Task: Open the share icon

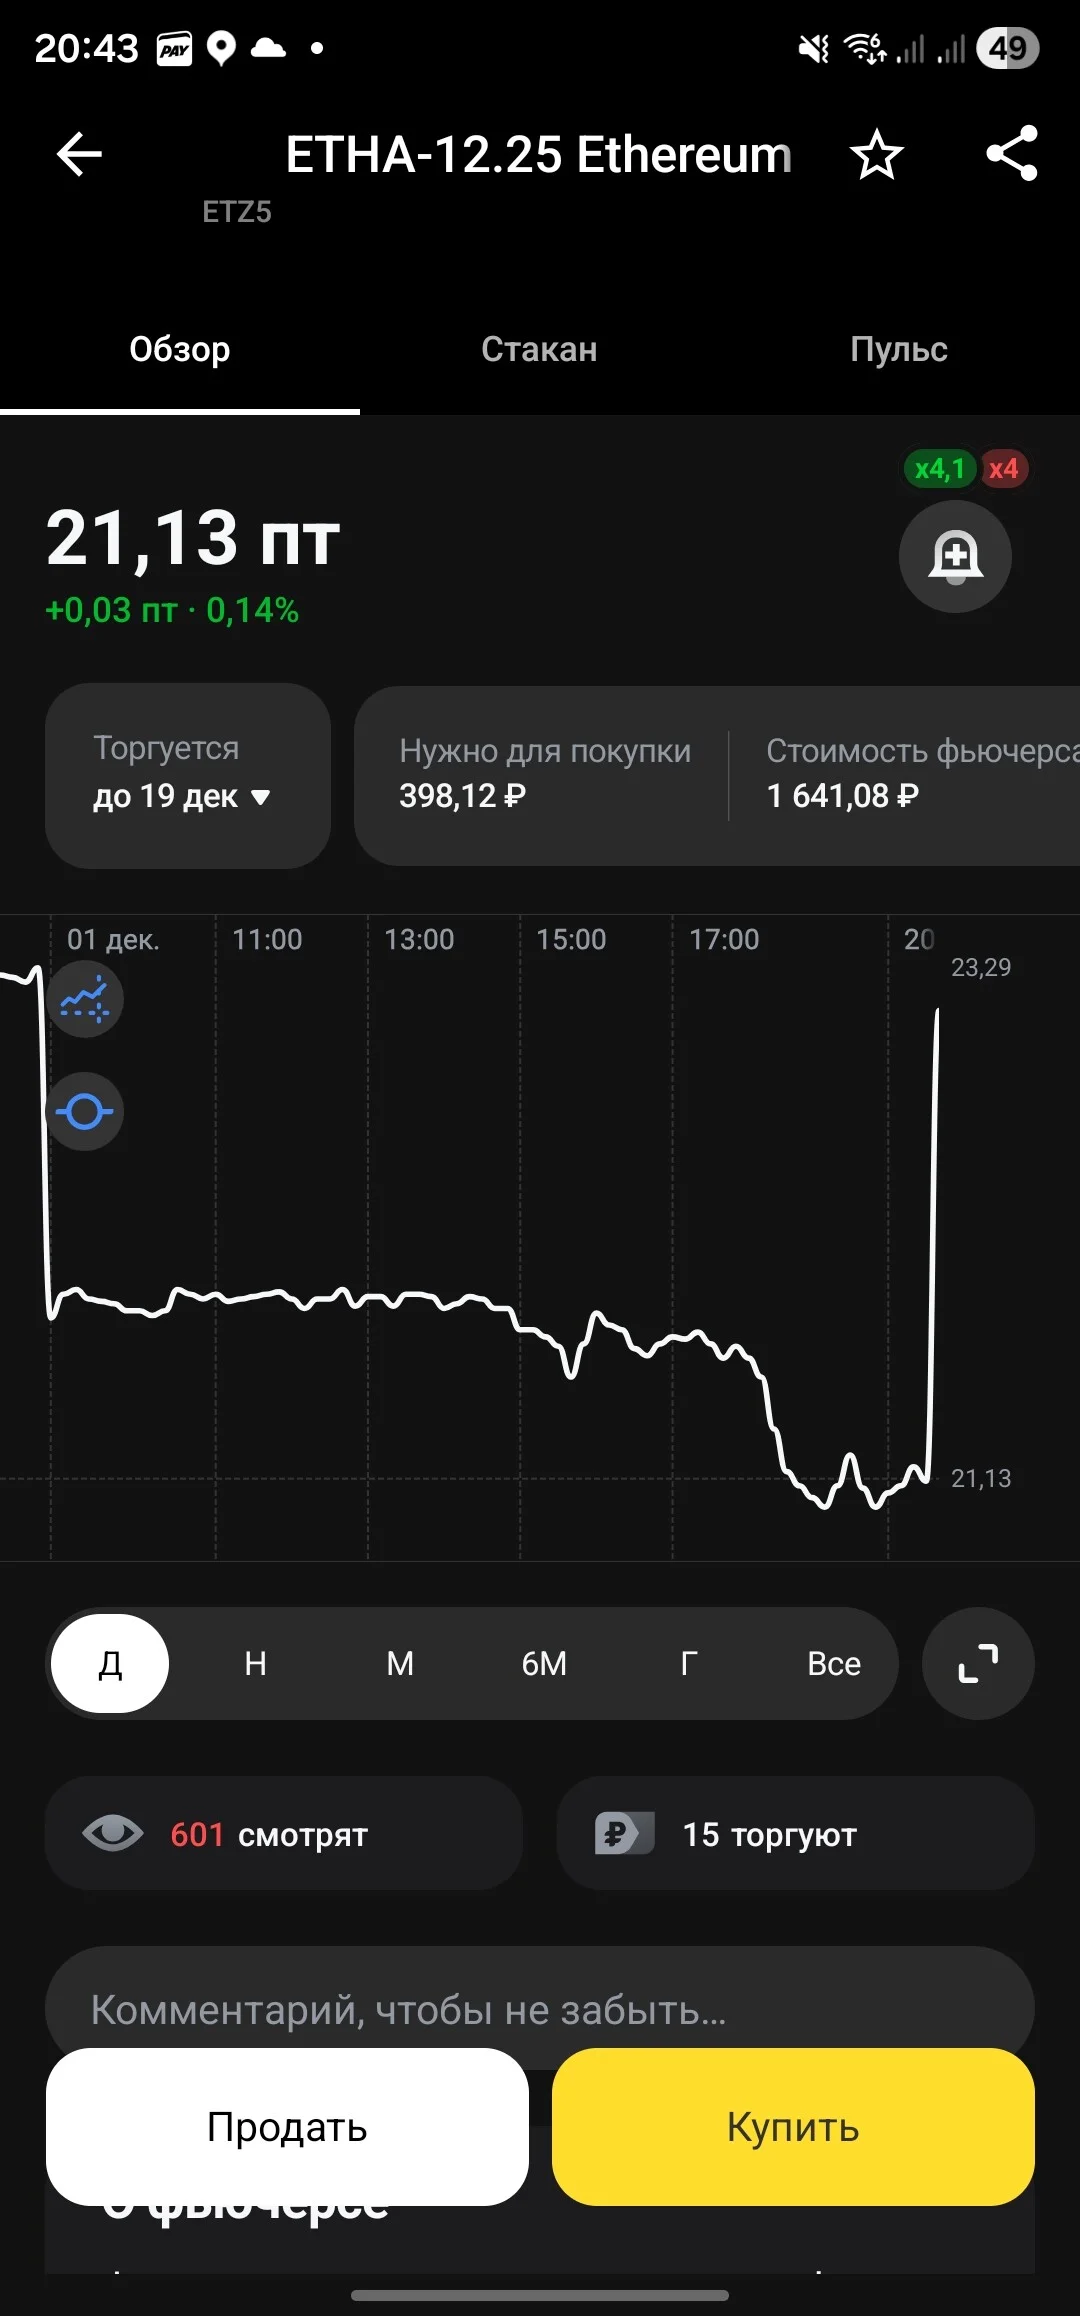Action: (x=1011, y=153)
